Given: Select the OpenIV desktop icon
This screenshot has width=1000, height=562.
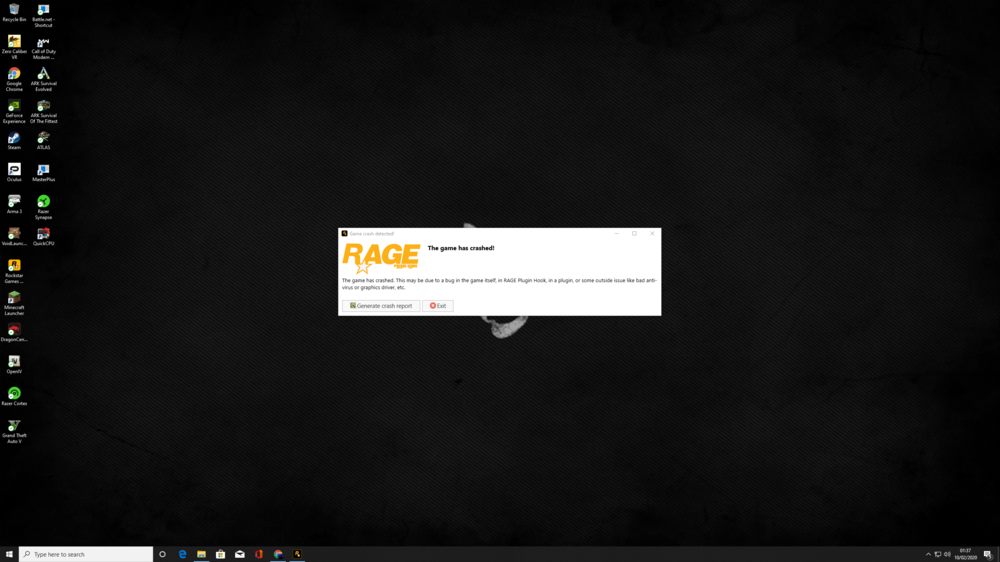Looking at the screenshot, I should (14, 364).
